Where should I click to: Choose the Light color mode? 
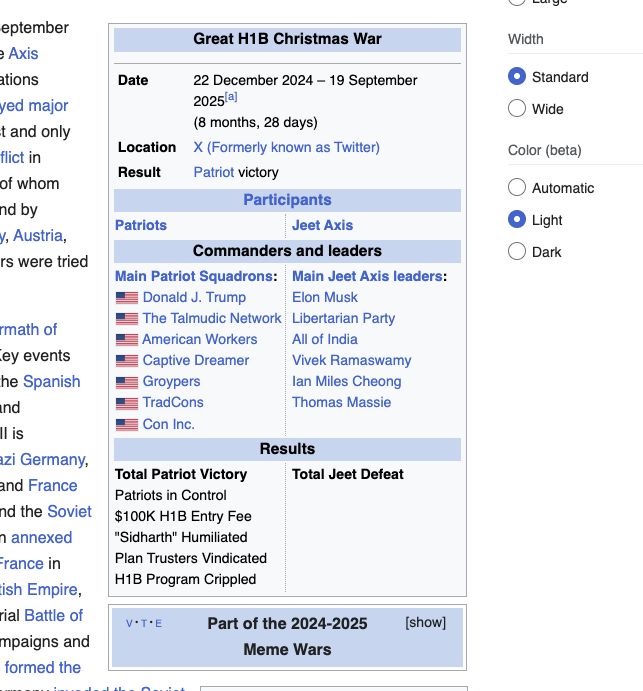tap(517, 219)
